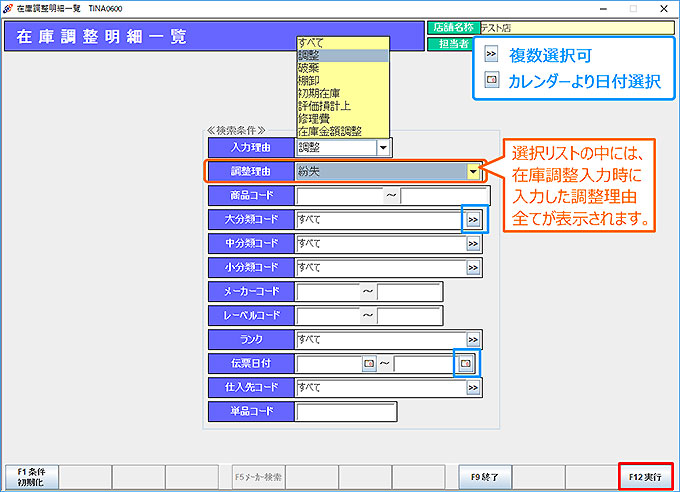Click F5 メーカー検索 button
Viewport: 680px width, 492px height.
click(258, 477)
